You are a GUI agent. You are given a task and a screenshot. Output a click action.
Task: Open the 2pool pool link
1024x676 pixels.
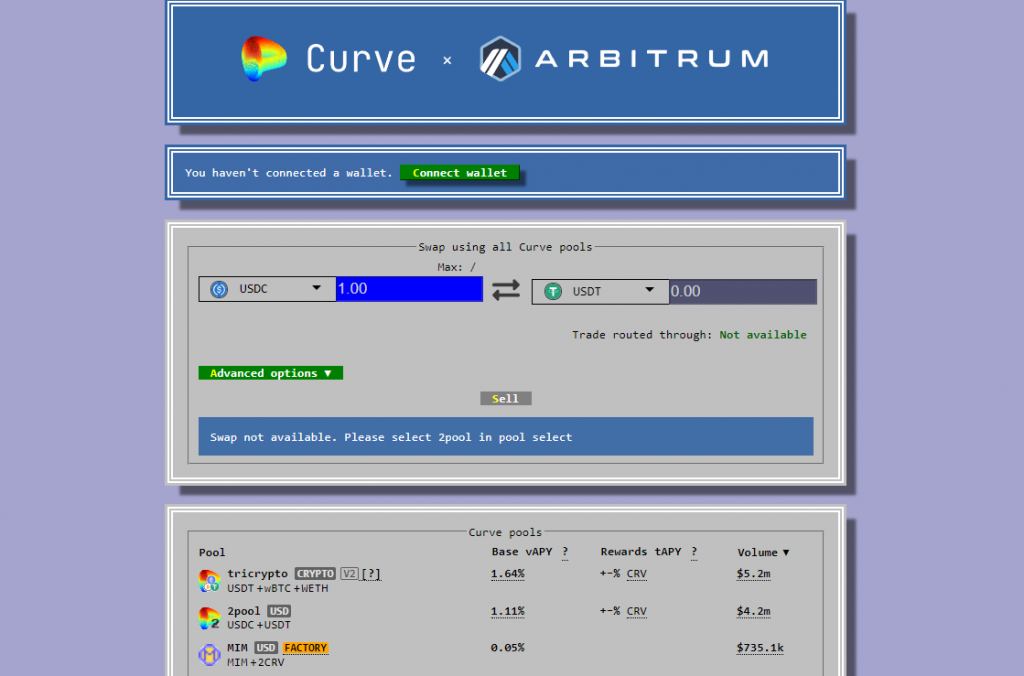[244, 611]
